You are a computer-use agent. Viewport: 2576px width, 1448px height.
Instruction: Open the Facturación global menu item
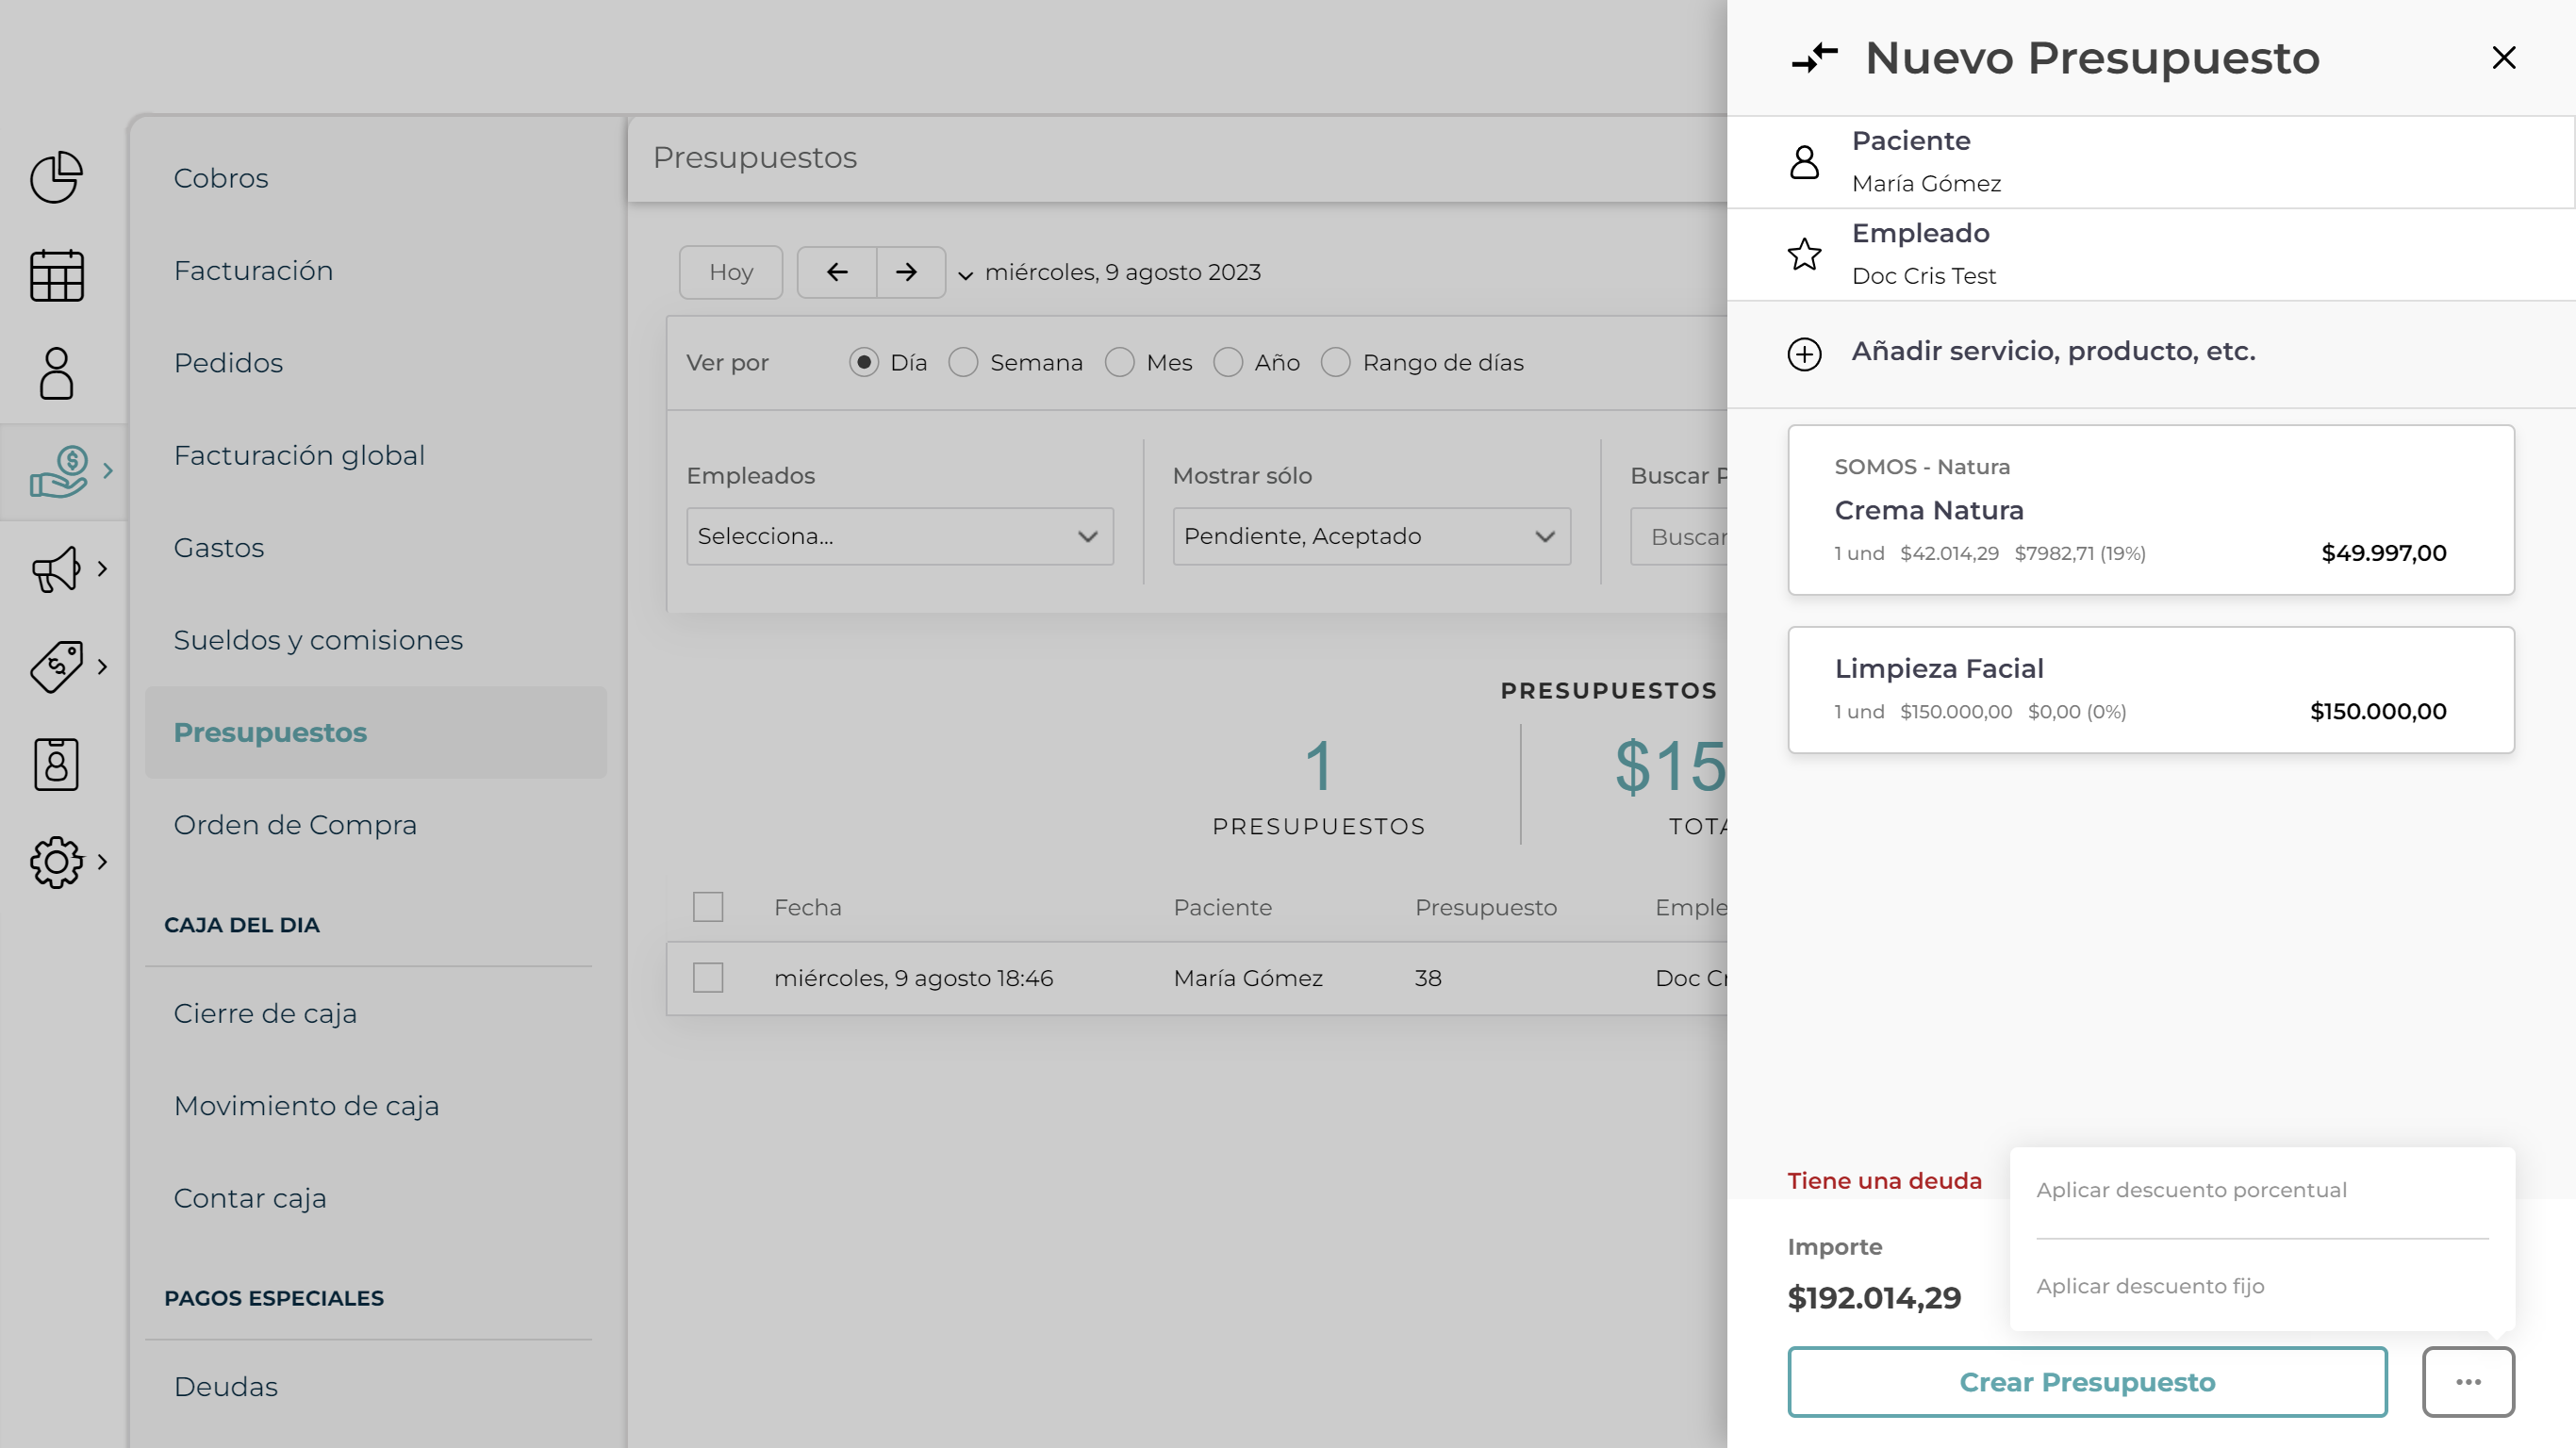click(x=299, y=456)
